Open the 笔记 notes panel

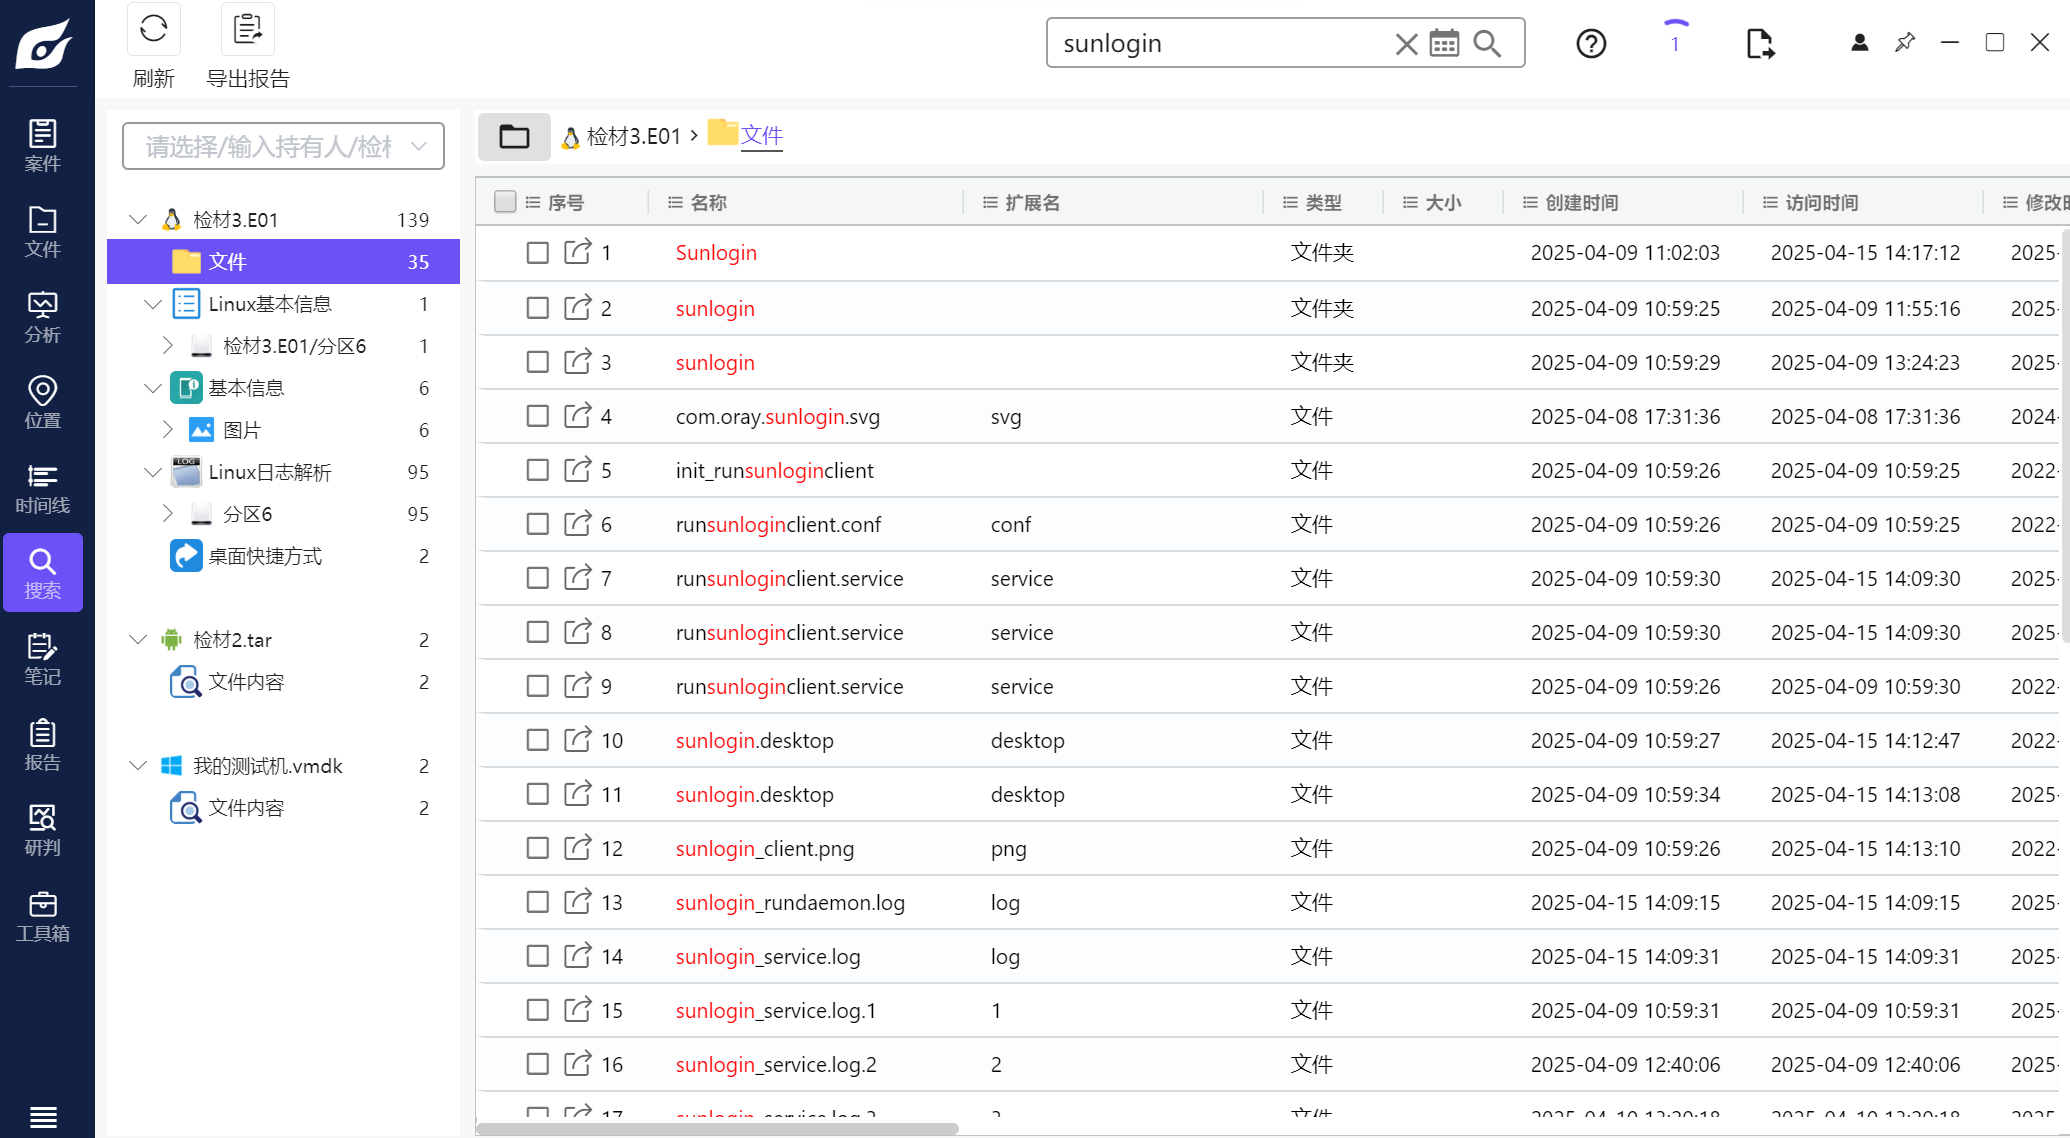coord(42,658)
